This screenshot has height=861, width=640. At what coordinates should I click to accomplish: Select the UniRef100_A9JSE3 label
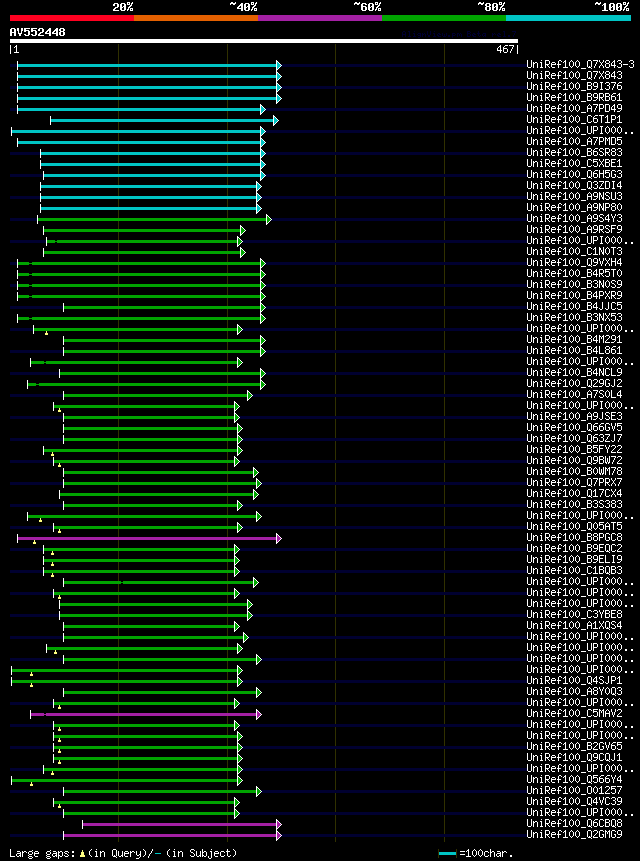click(x=575, y=416)
